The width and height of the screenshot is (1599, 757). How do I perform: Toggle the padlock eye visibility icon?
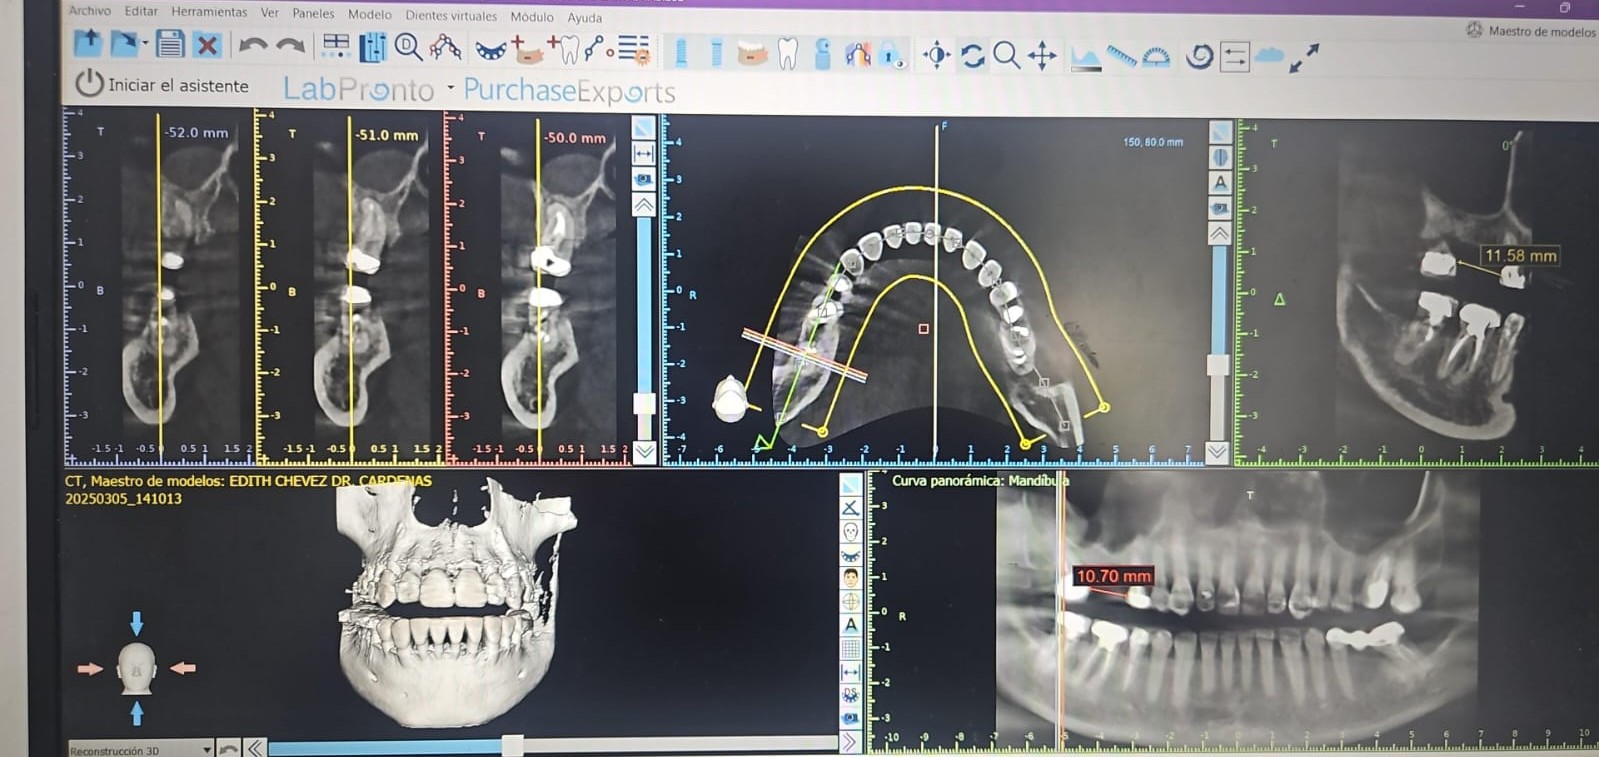893,55
